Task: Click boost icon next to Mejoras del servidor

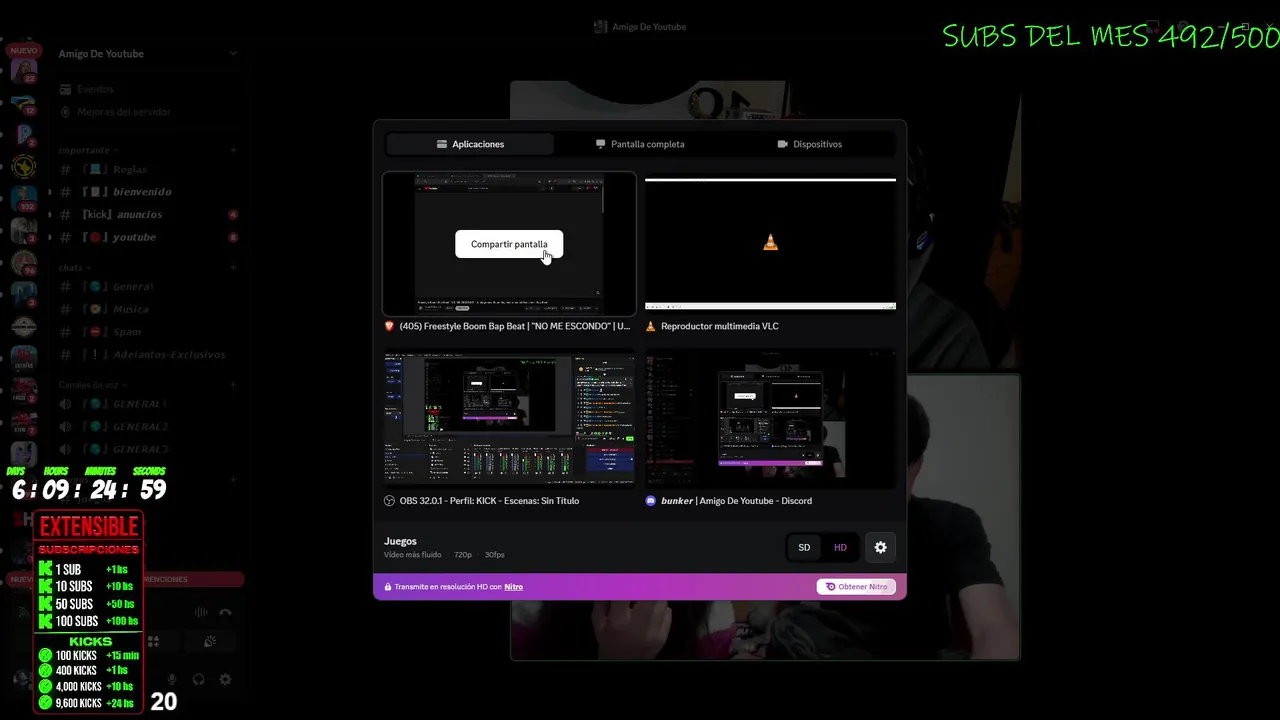Action: pos(66,112)
